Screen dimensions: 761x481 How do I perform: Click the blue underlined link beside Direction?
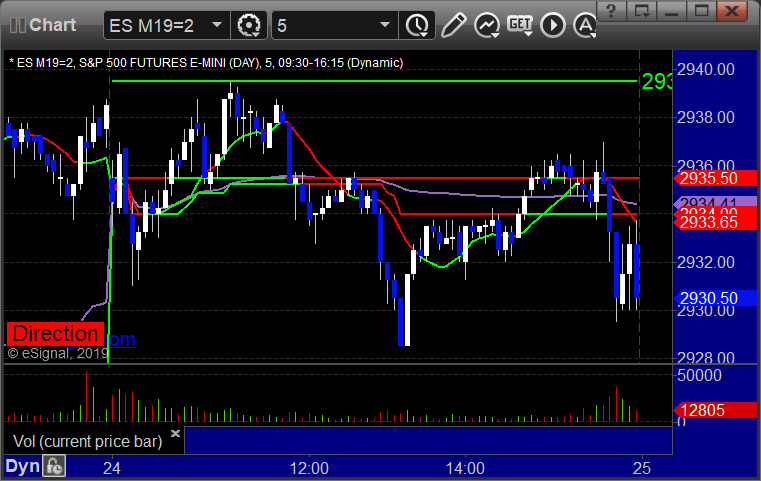coord(120,340)
